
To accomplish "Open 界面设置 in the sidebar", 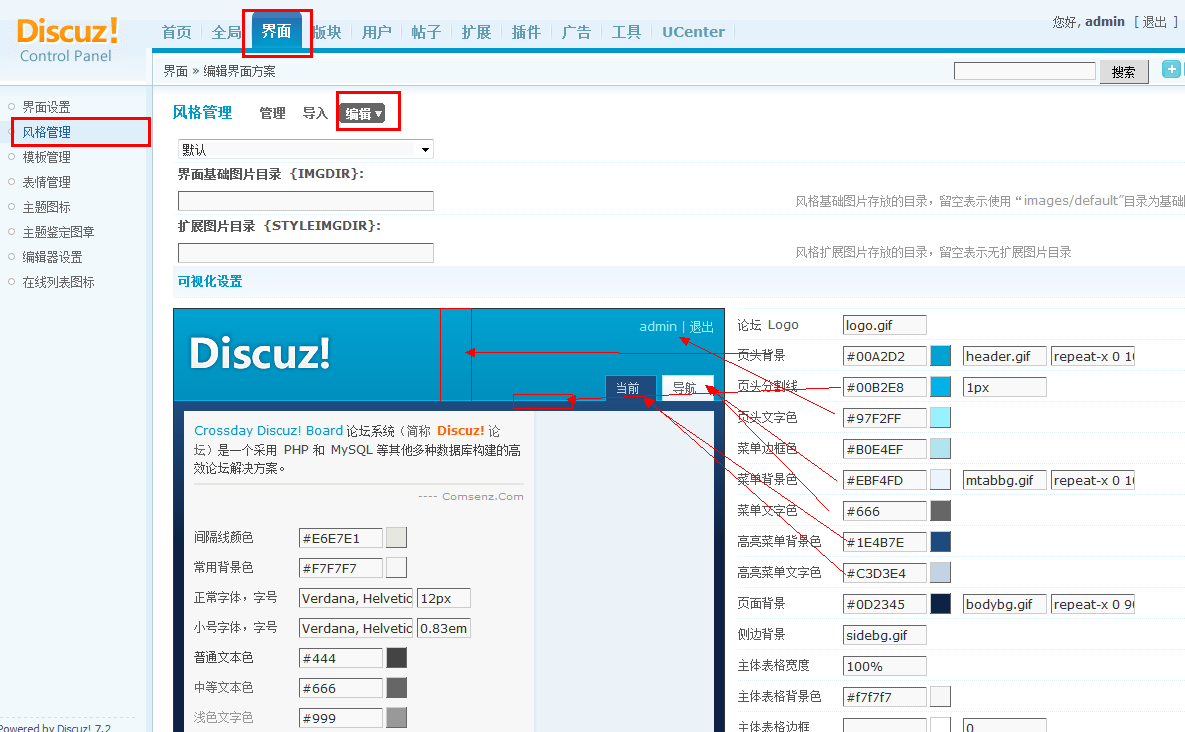I will click(46, 107).
